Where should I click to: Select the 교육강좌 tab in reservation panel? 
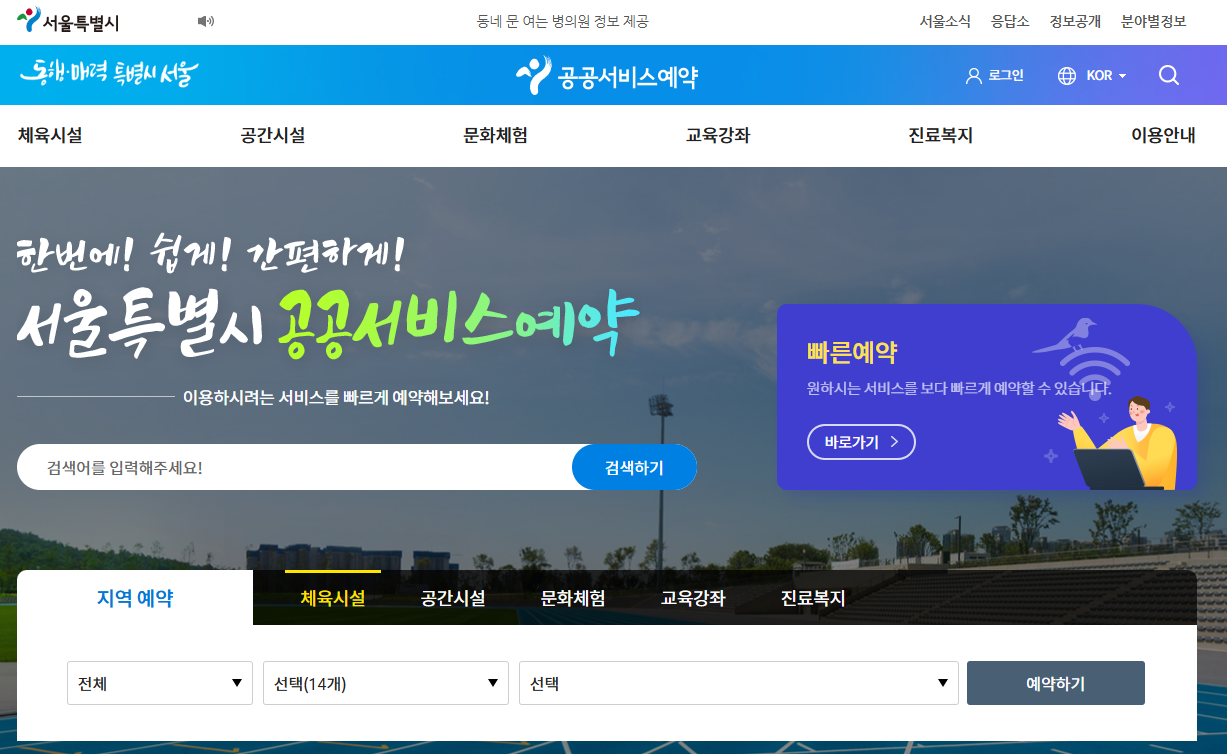click(693, 598)
